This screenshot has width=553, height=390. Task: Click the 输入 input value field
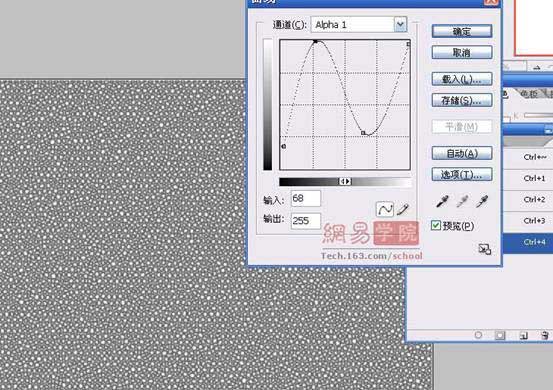306,199
